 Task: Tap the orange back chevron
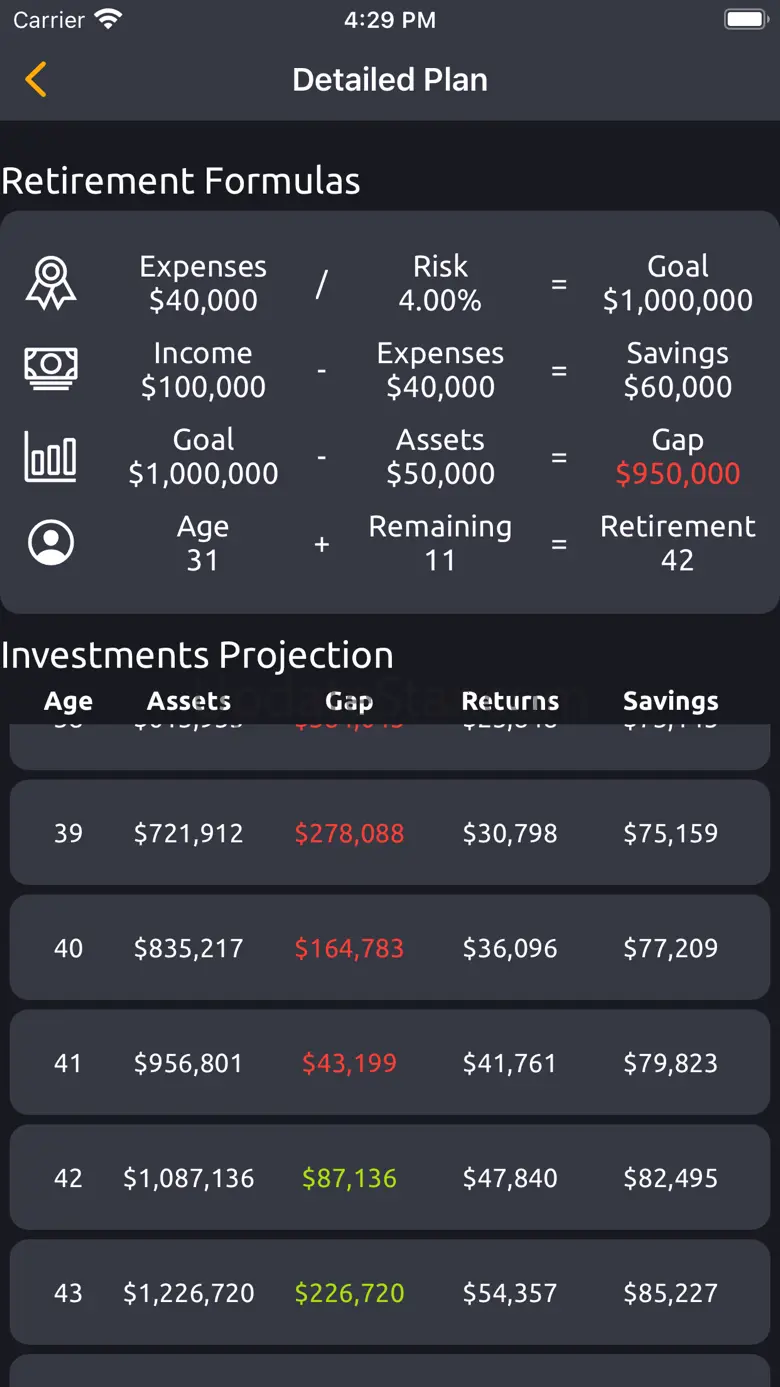coord(36,80)
